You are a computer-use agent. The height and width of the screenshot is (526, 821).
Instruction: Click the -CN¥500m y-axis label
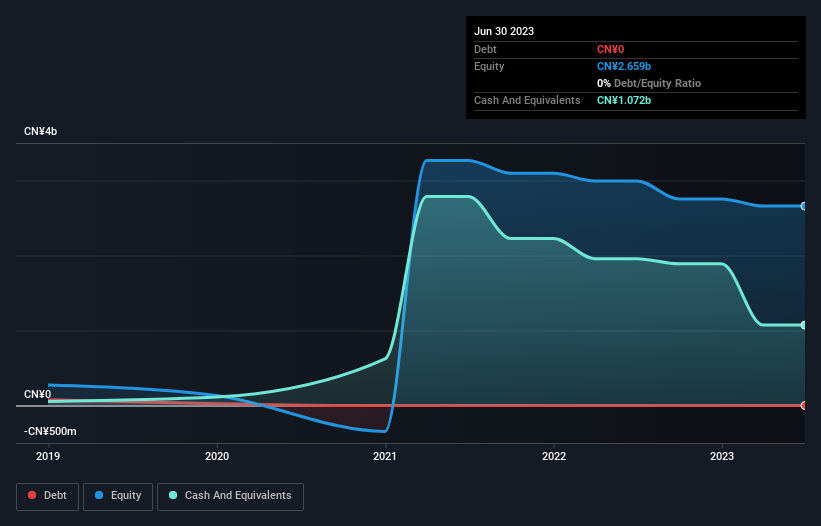tap(50, 431)
